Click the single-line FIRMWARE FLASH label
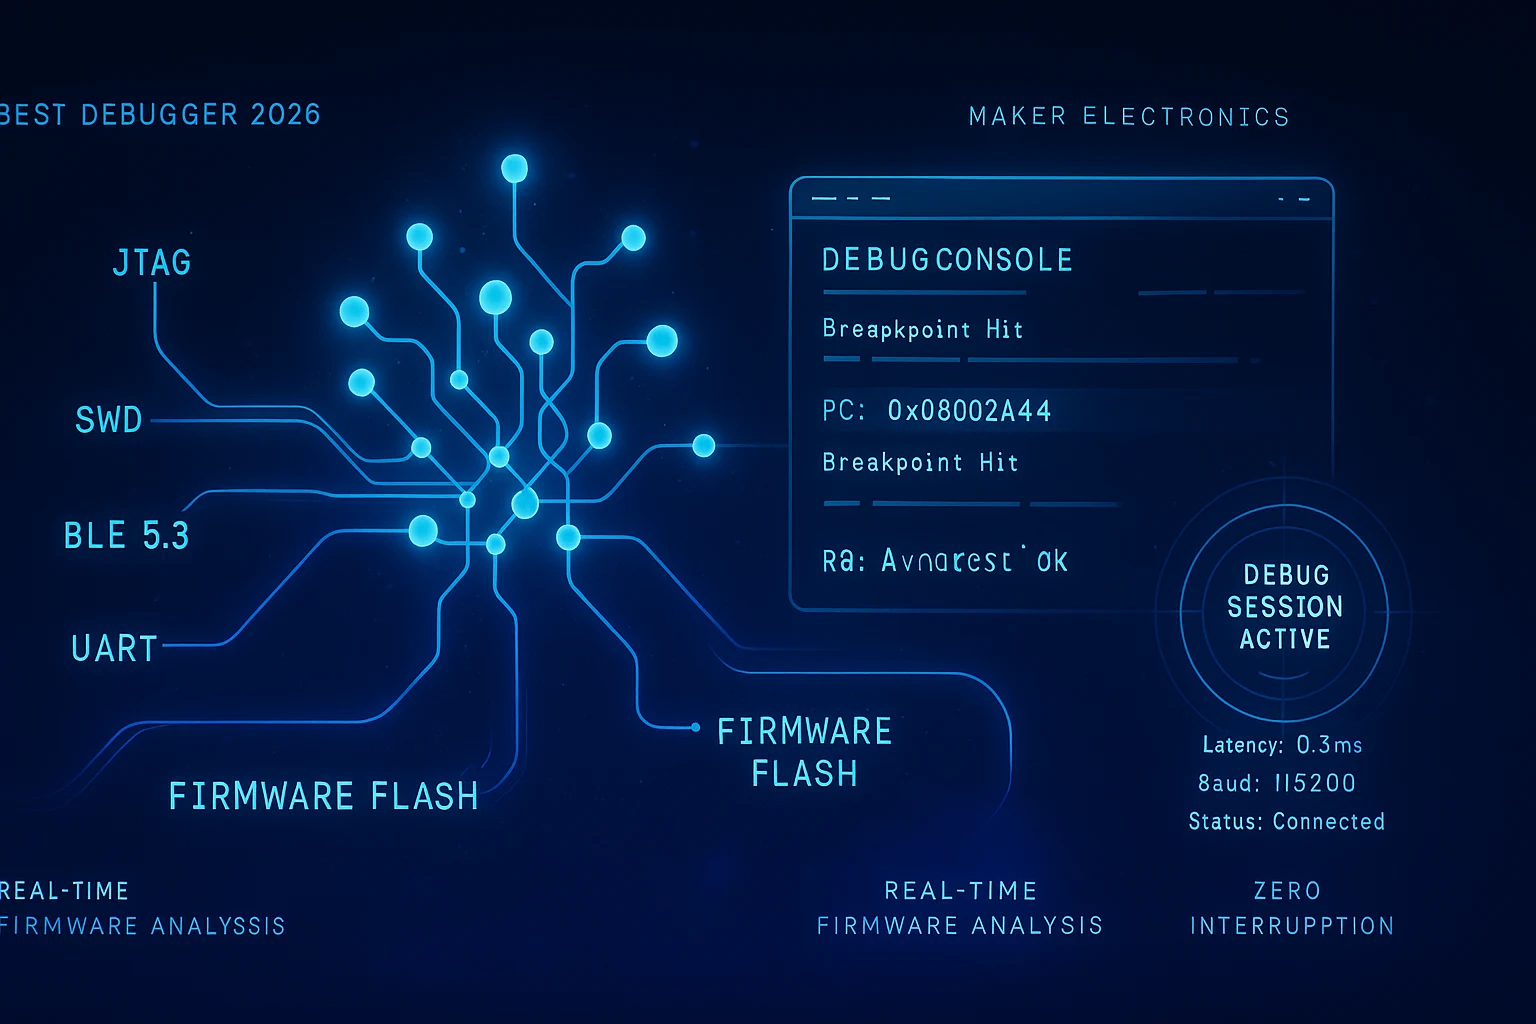Screen dimensions: 1536x1024 [323, 797]
